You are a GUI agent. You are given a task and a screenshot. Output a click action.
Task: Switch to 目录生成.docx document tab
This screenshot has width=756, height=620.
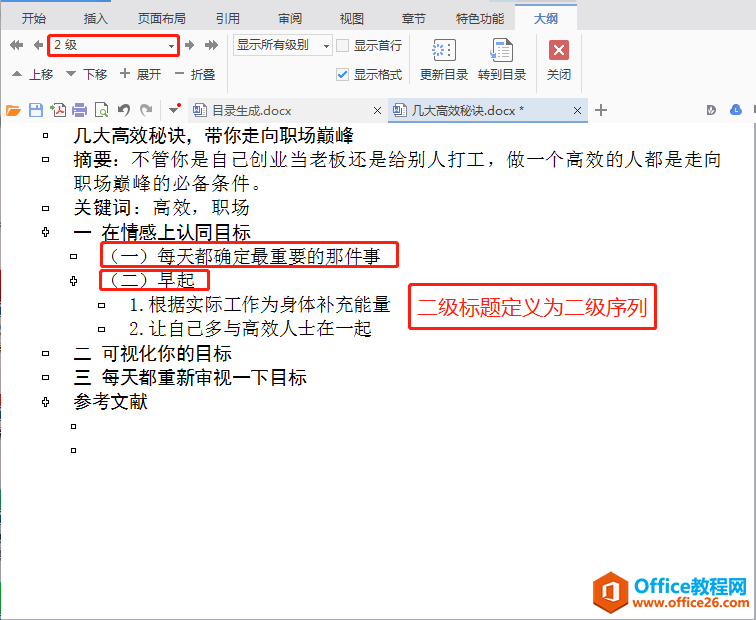tap(287, 110)
